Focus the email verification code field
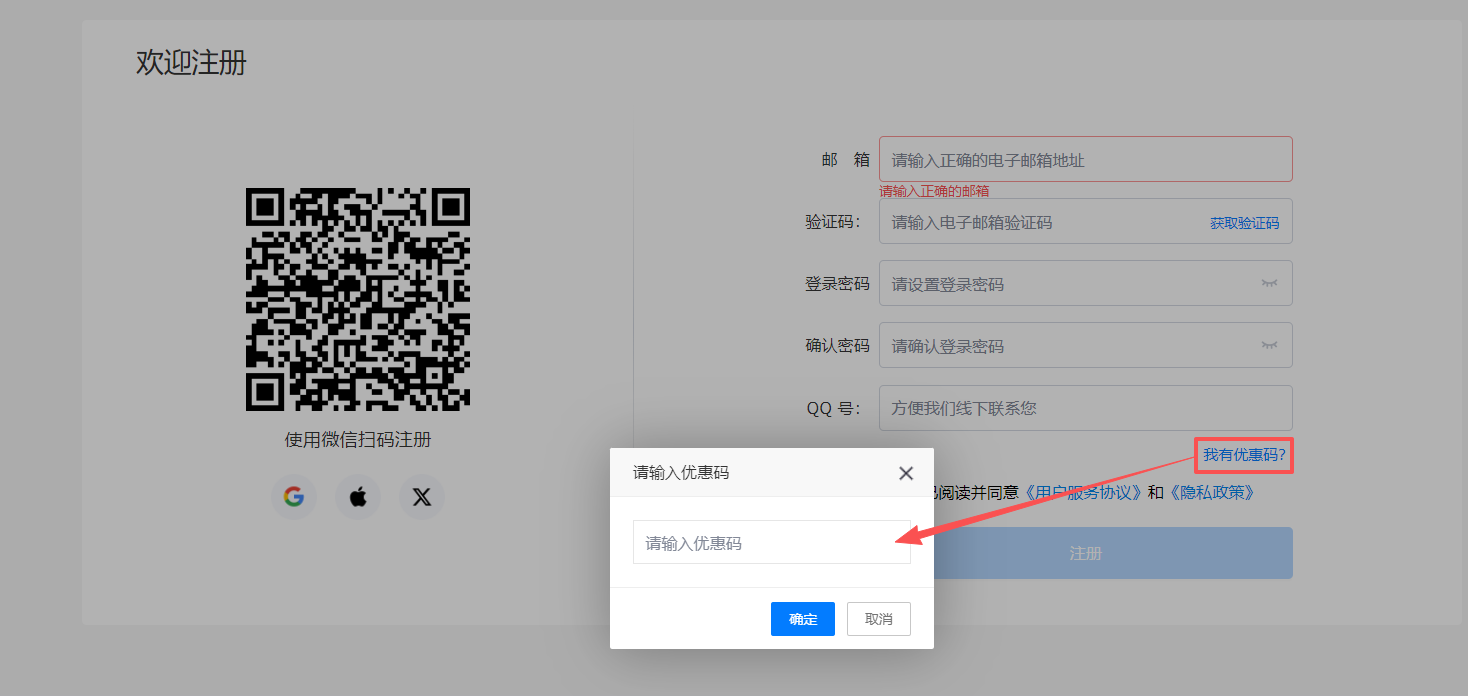The width and height of the screenshot is (1468, 696). coord(1086,221)
